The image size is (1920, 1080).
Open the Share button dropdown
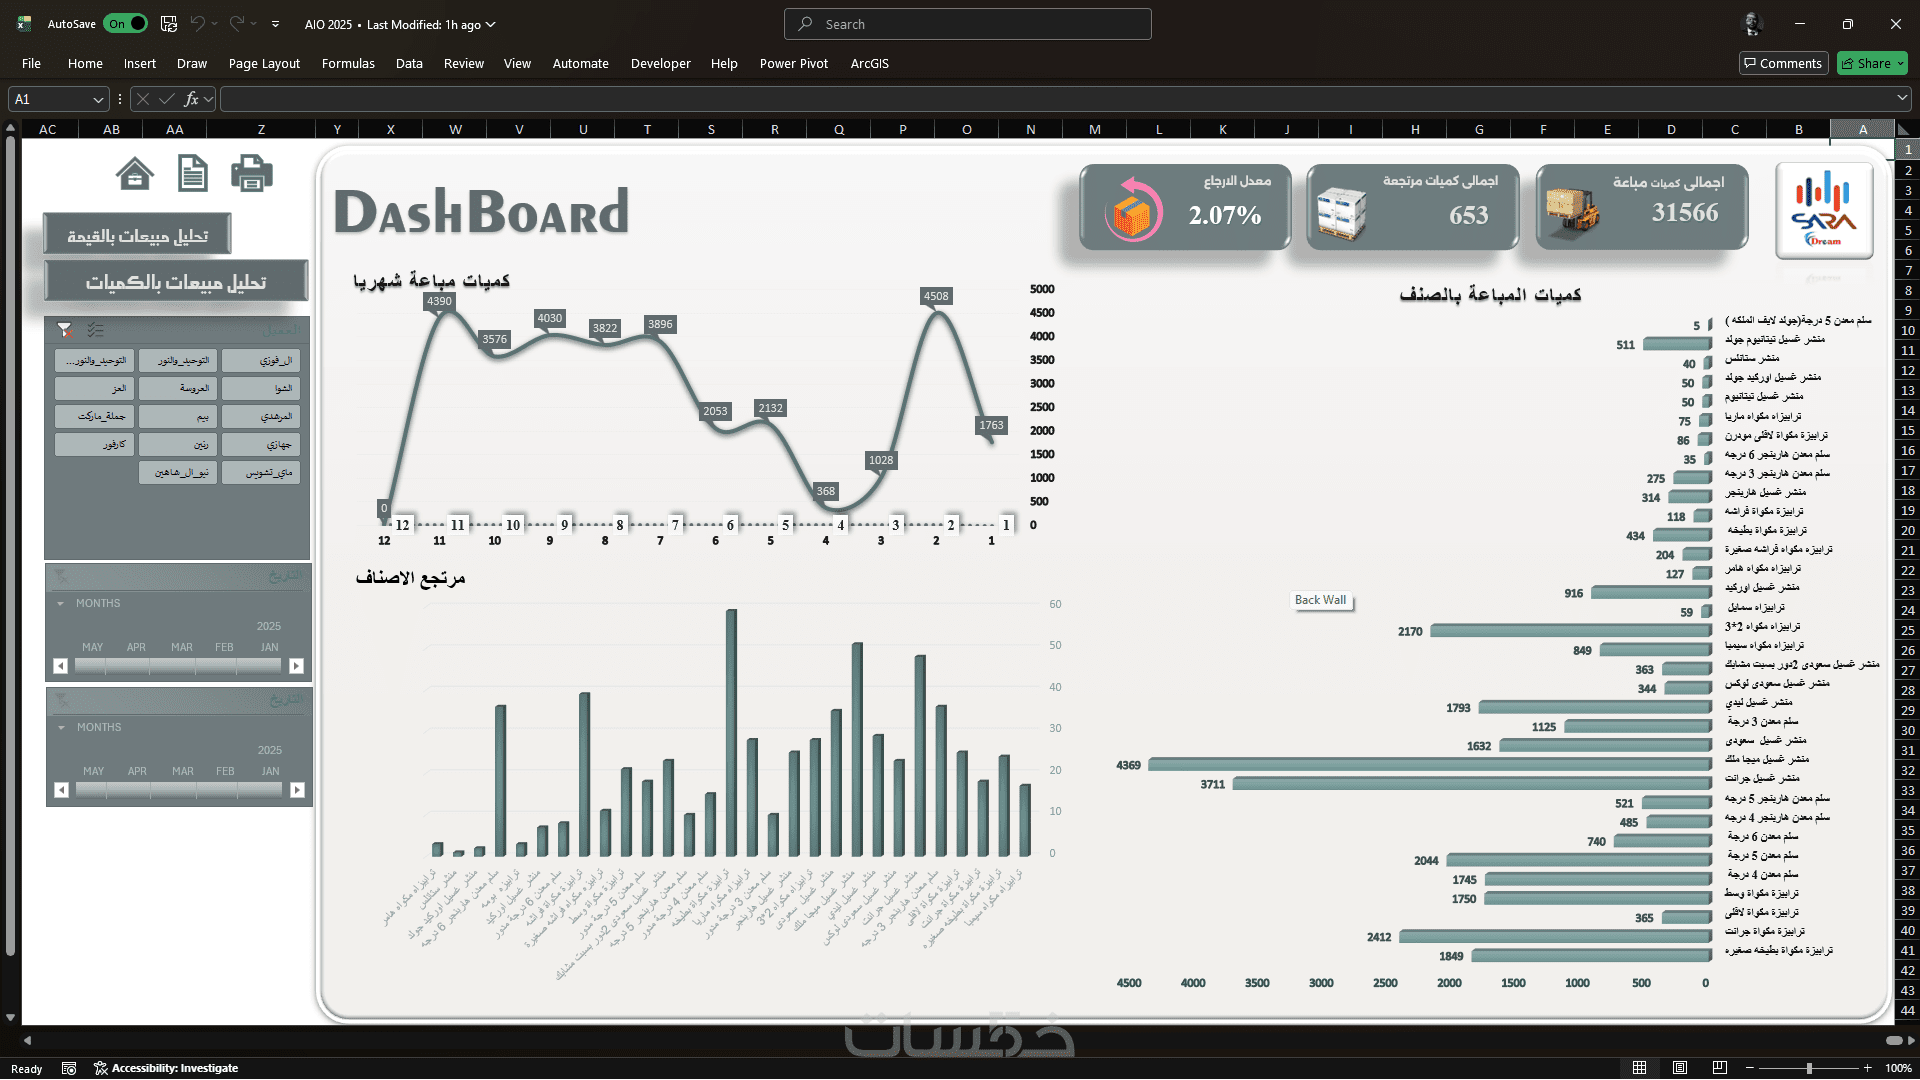coord(1900,64)
